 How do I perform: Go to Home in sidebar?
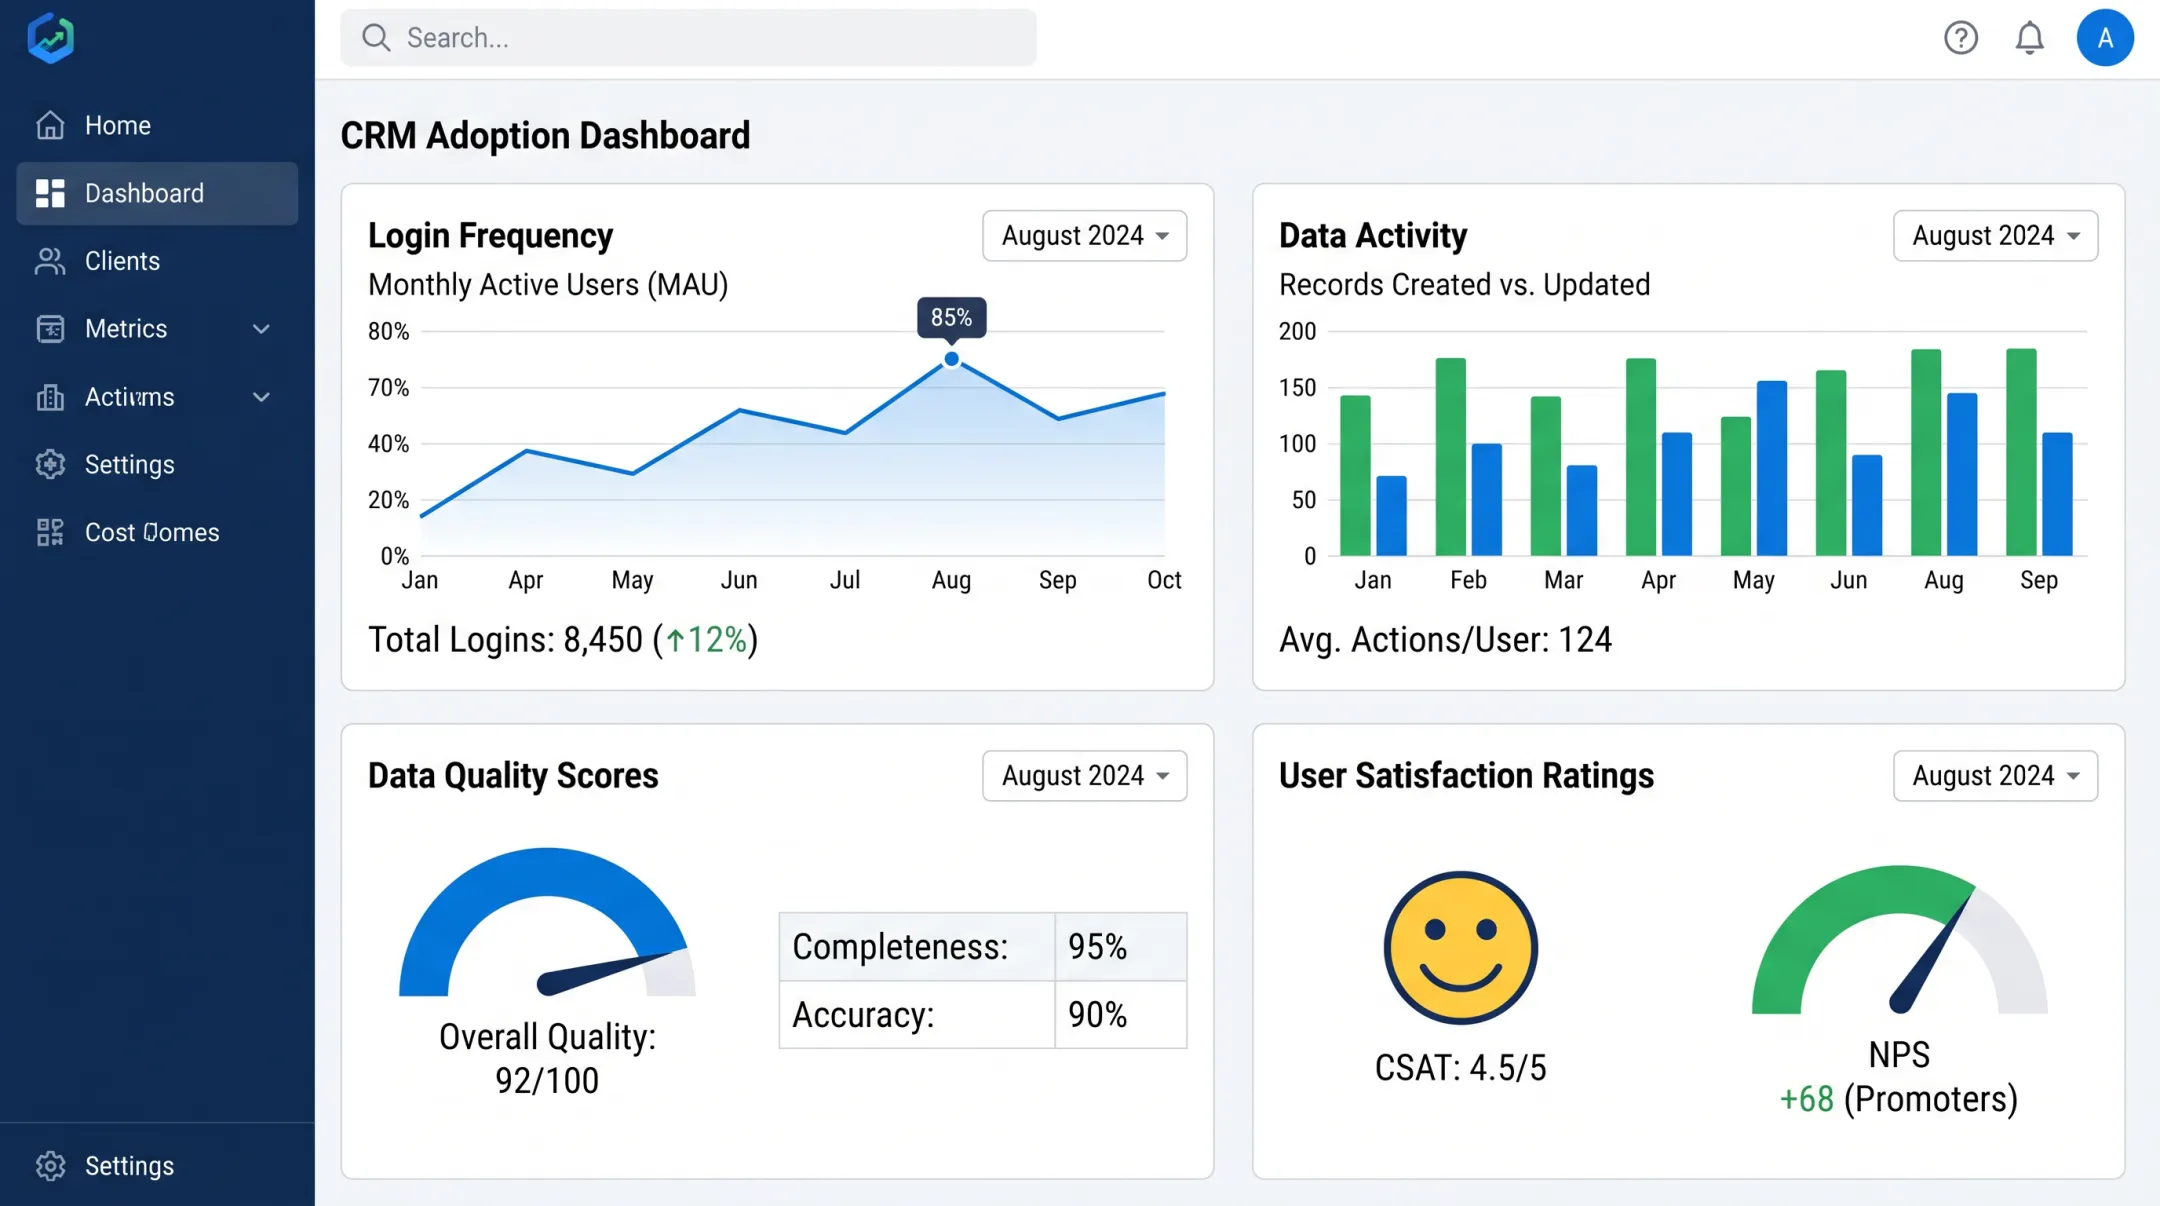[157, 125]
